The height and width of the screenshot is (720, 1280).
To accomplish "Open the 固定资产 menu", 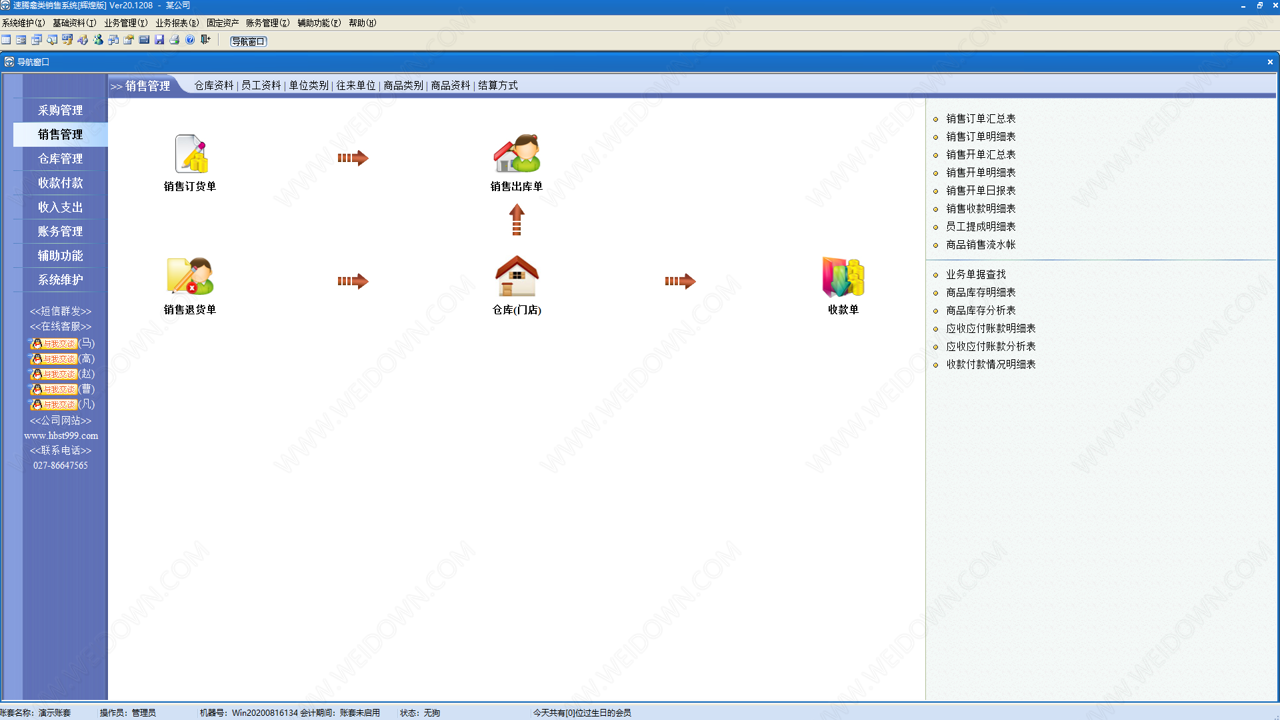I will click(222, 22).
